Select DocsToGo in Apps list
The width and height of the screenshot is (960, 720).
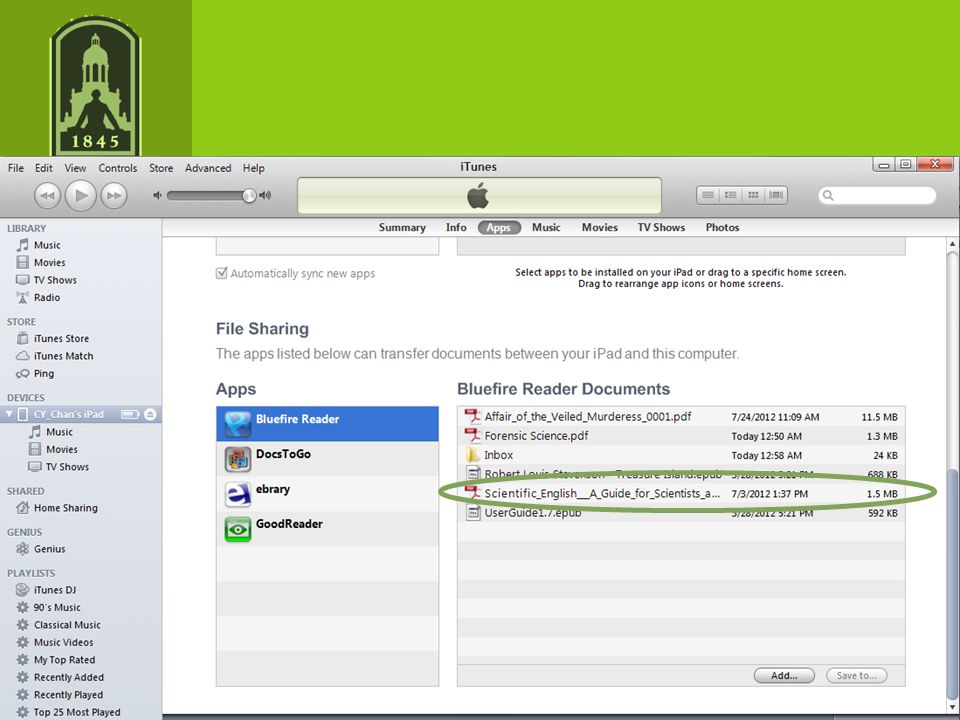tap(328, 459)
